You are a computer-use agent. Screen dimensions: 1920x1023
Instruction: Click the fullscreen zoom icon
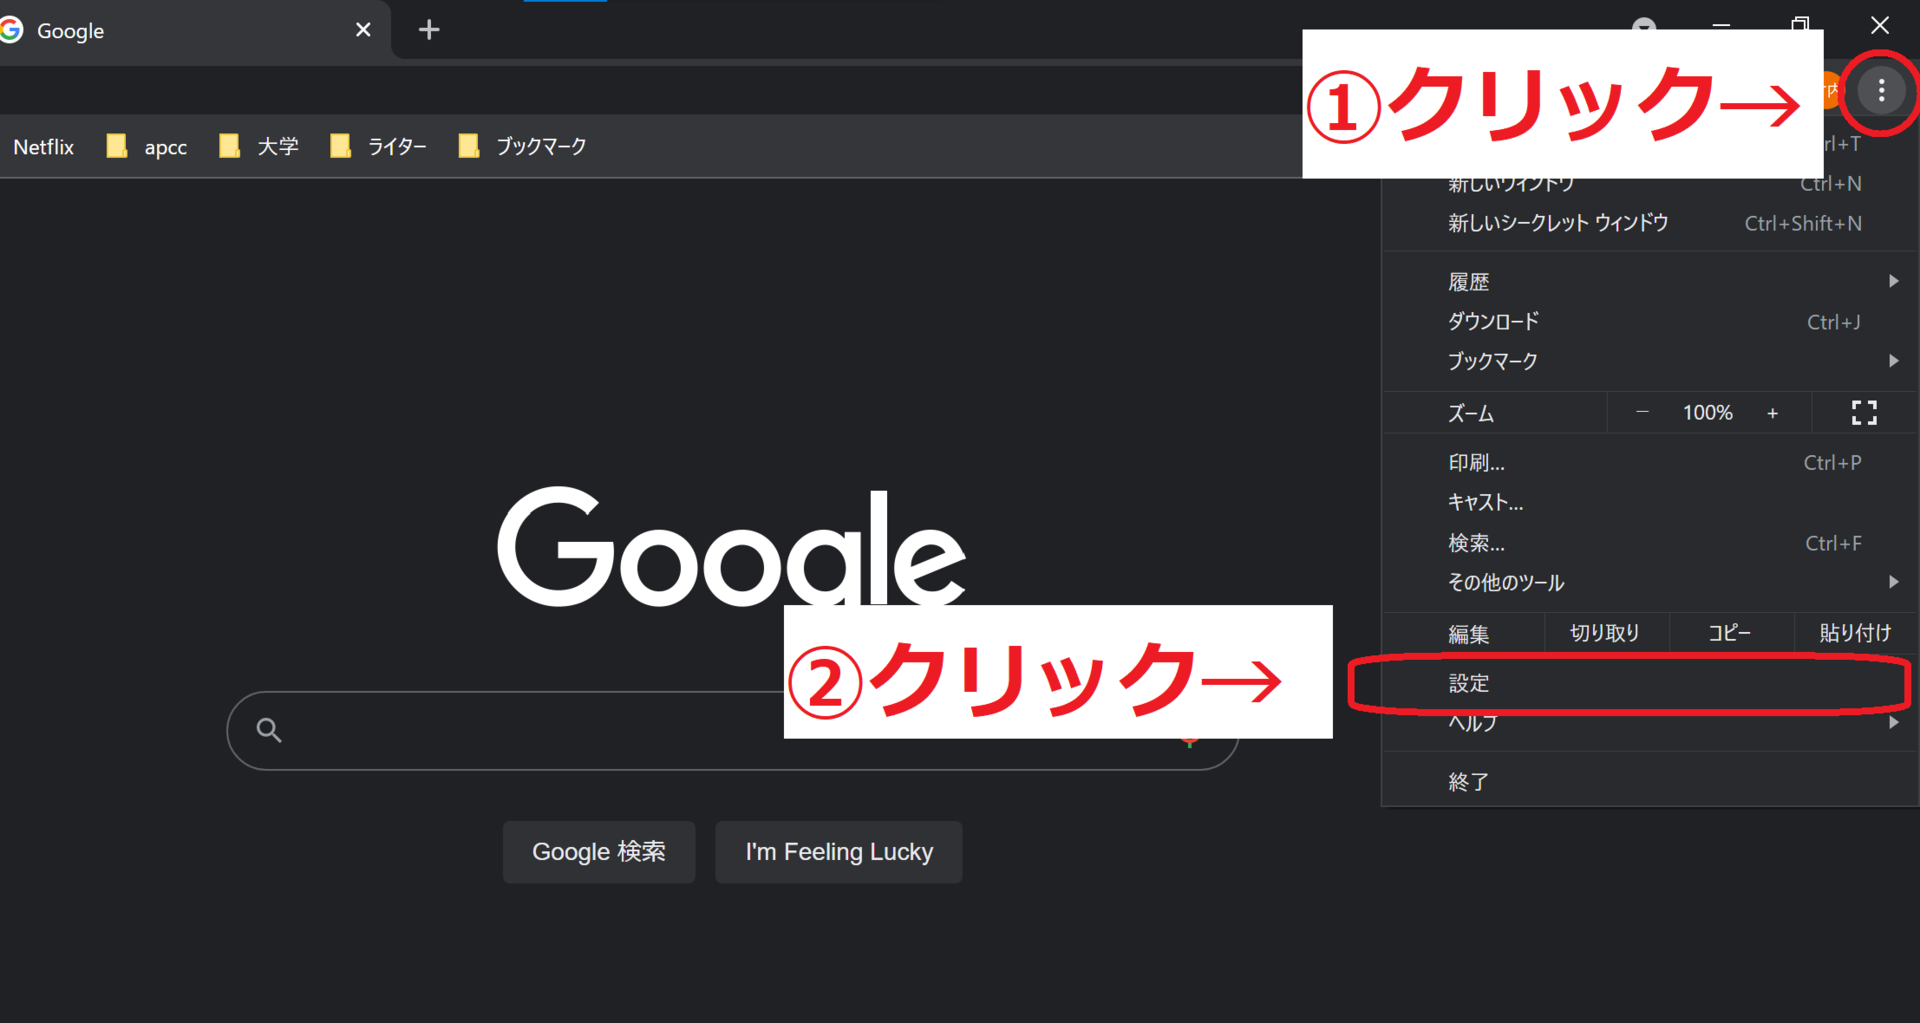click(x=1864, y=413)
